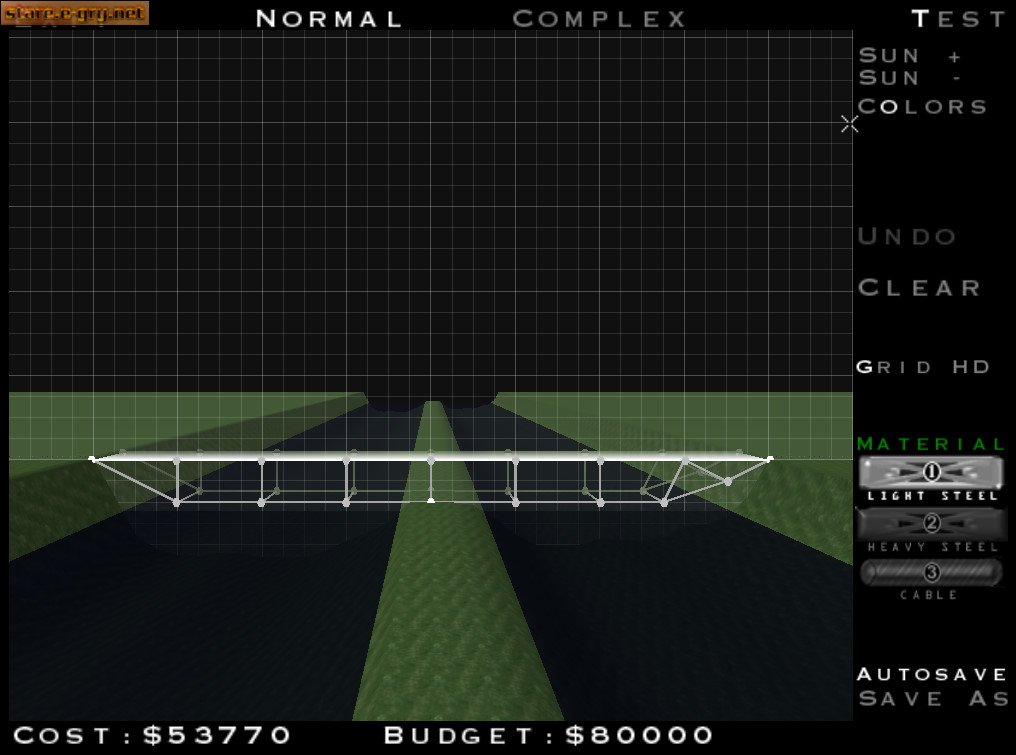
Task: Undo the last bridge edit
Action: [x=907, y=237]
